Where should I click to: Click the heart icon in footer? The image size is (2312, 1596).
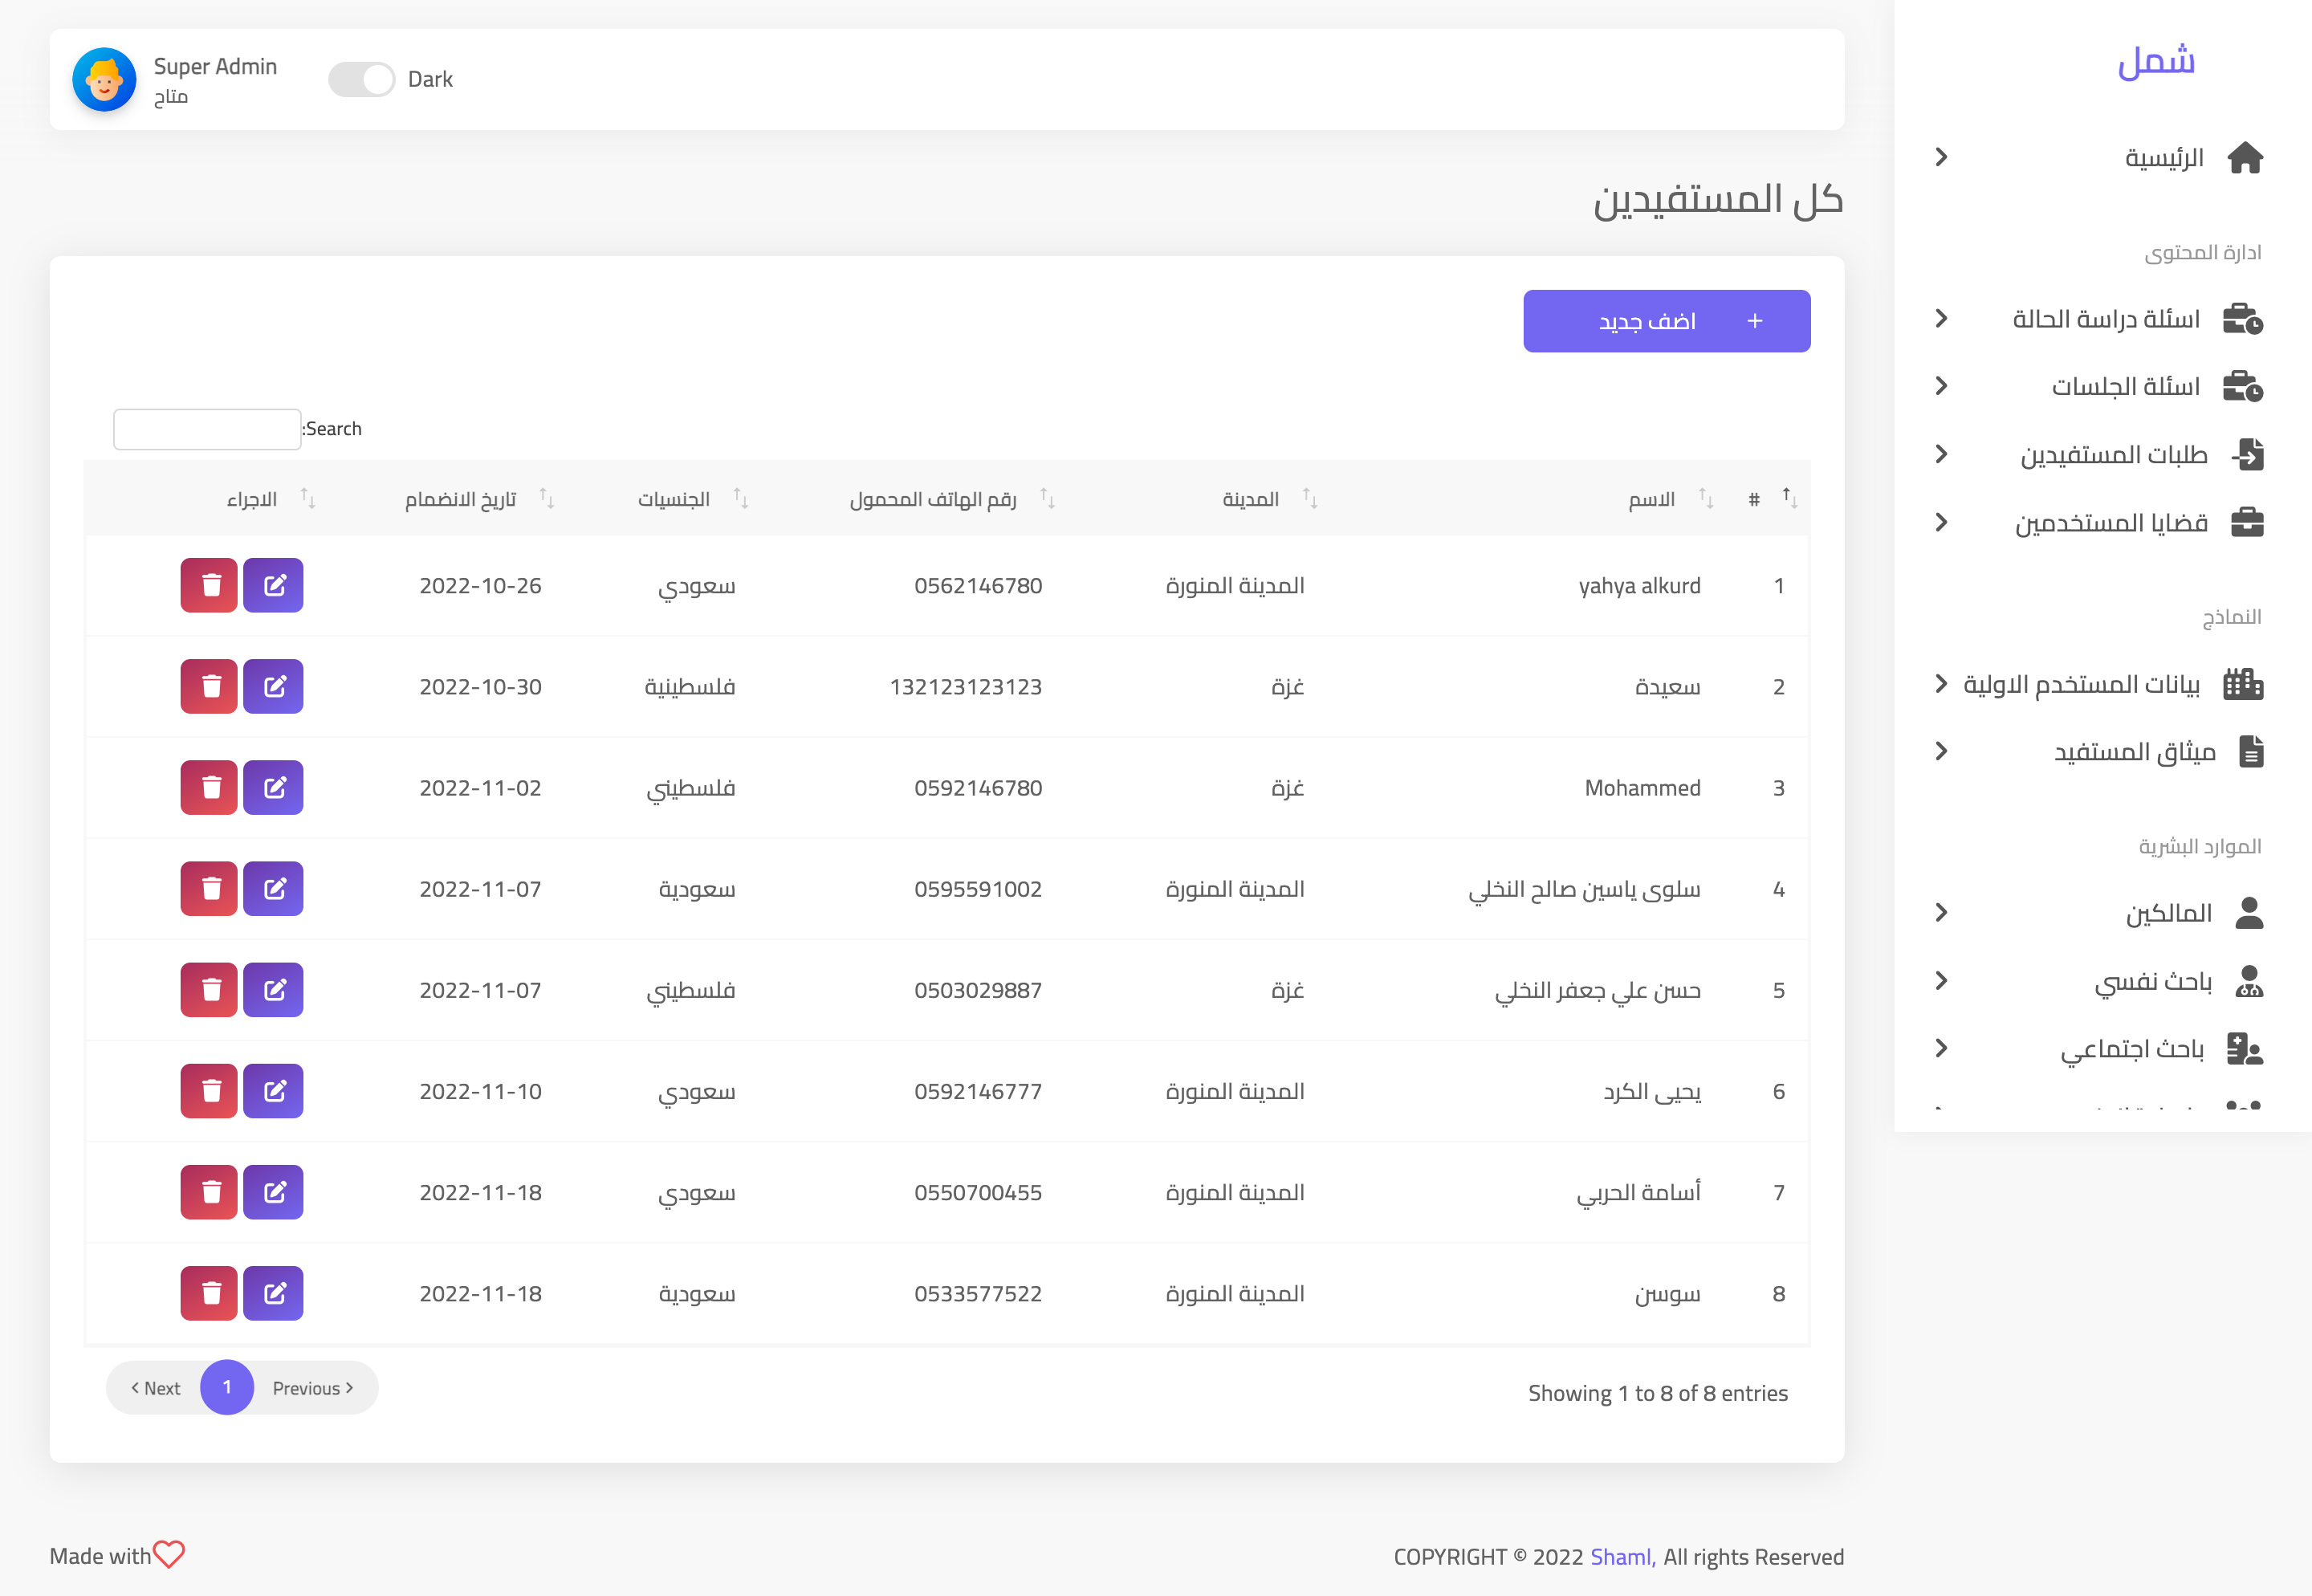pos(168,1554)
